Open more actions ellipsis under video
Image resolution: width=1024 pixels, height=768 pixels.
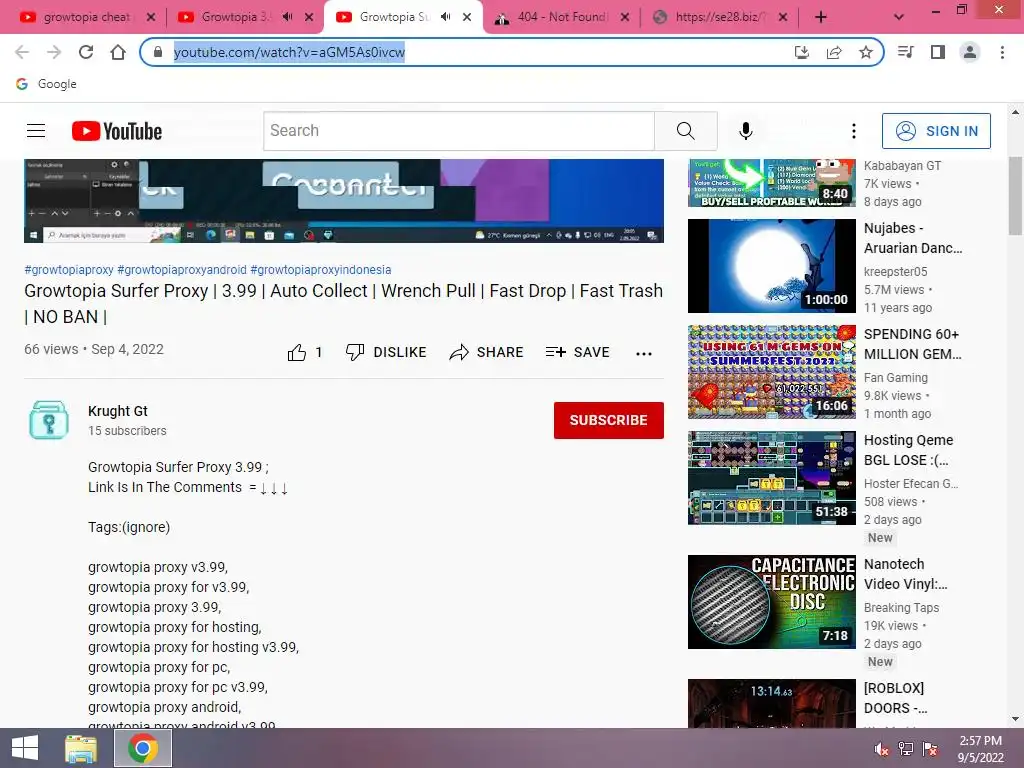coord(644,353)
